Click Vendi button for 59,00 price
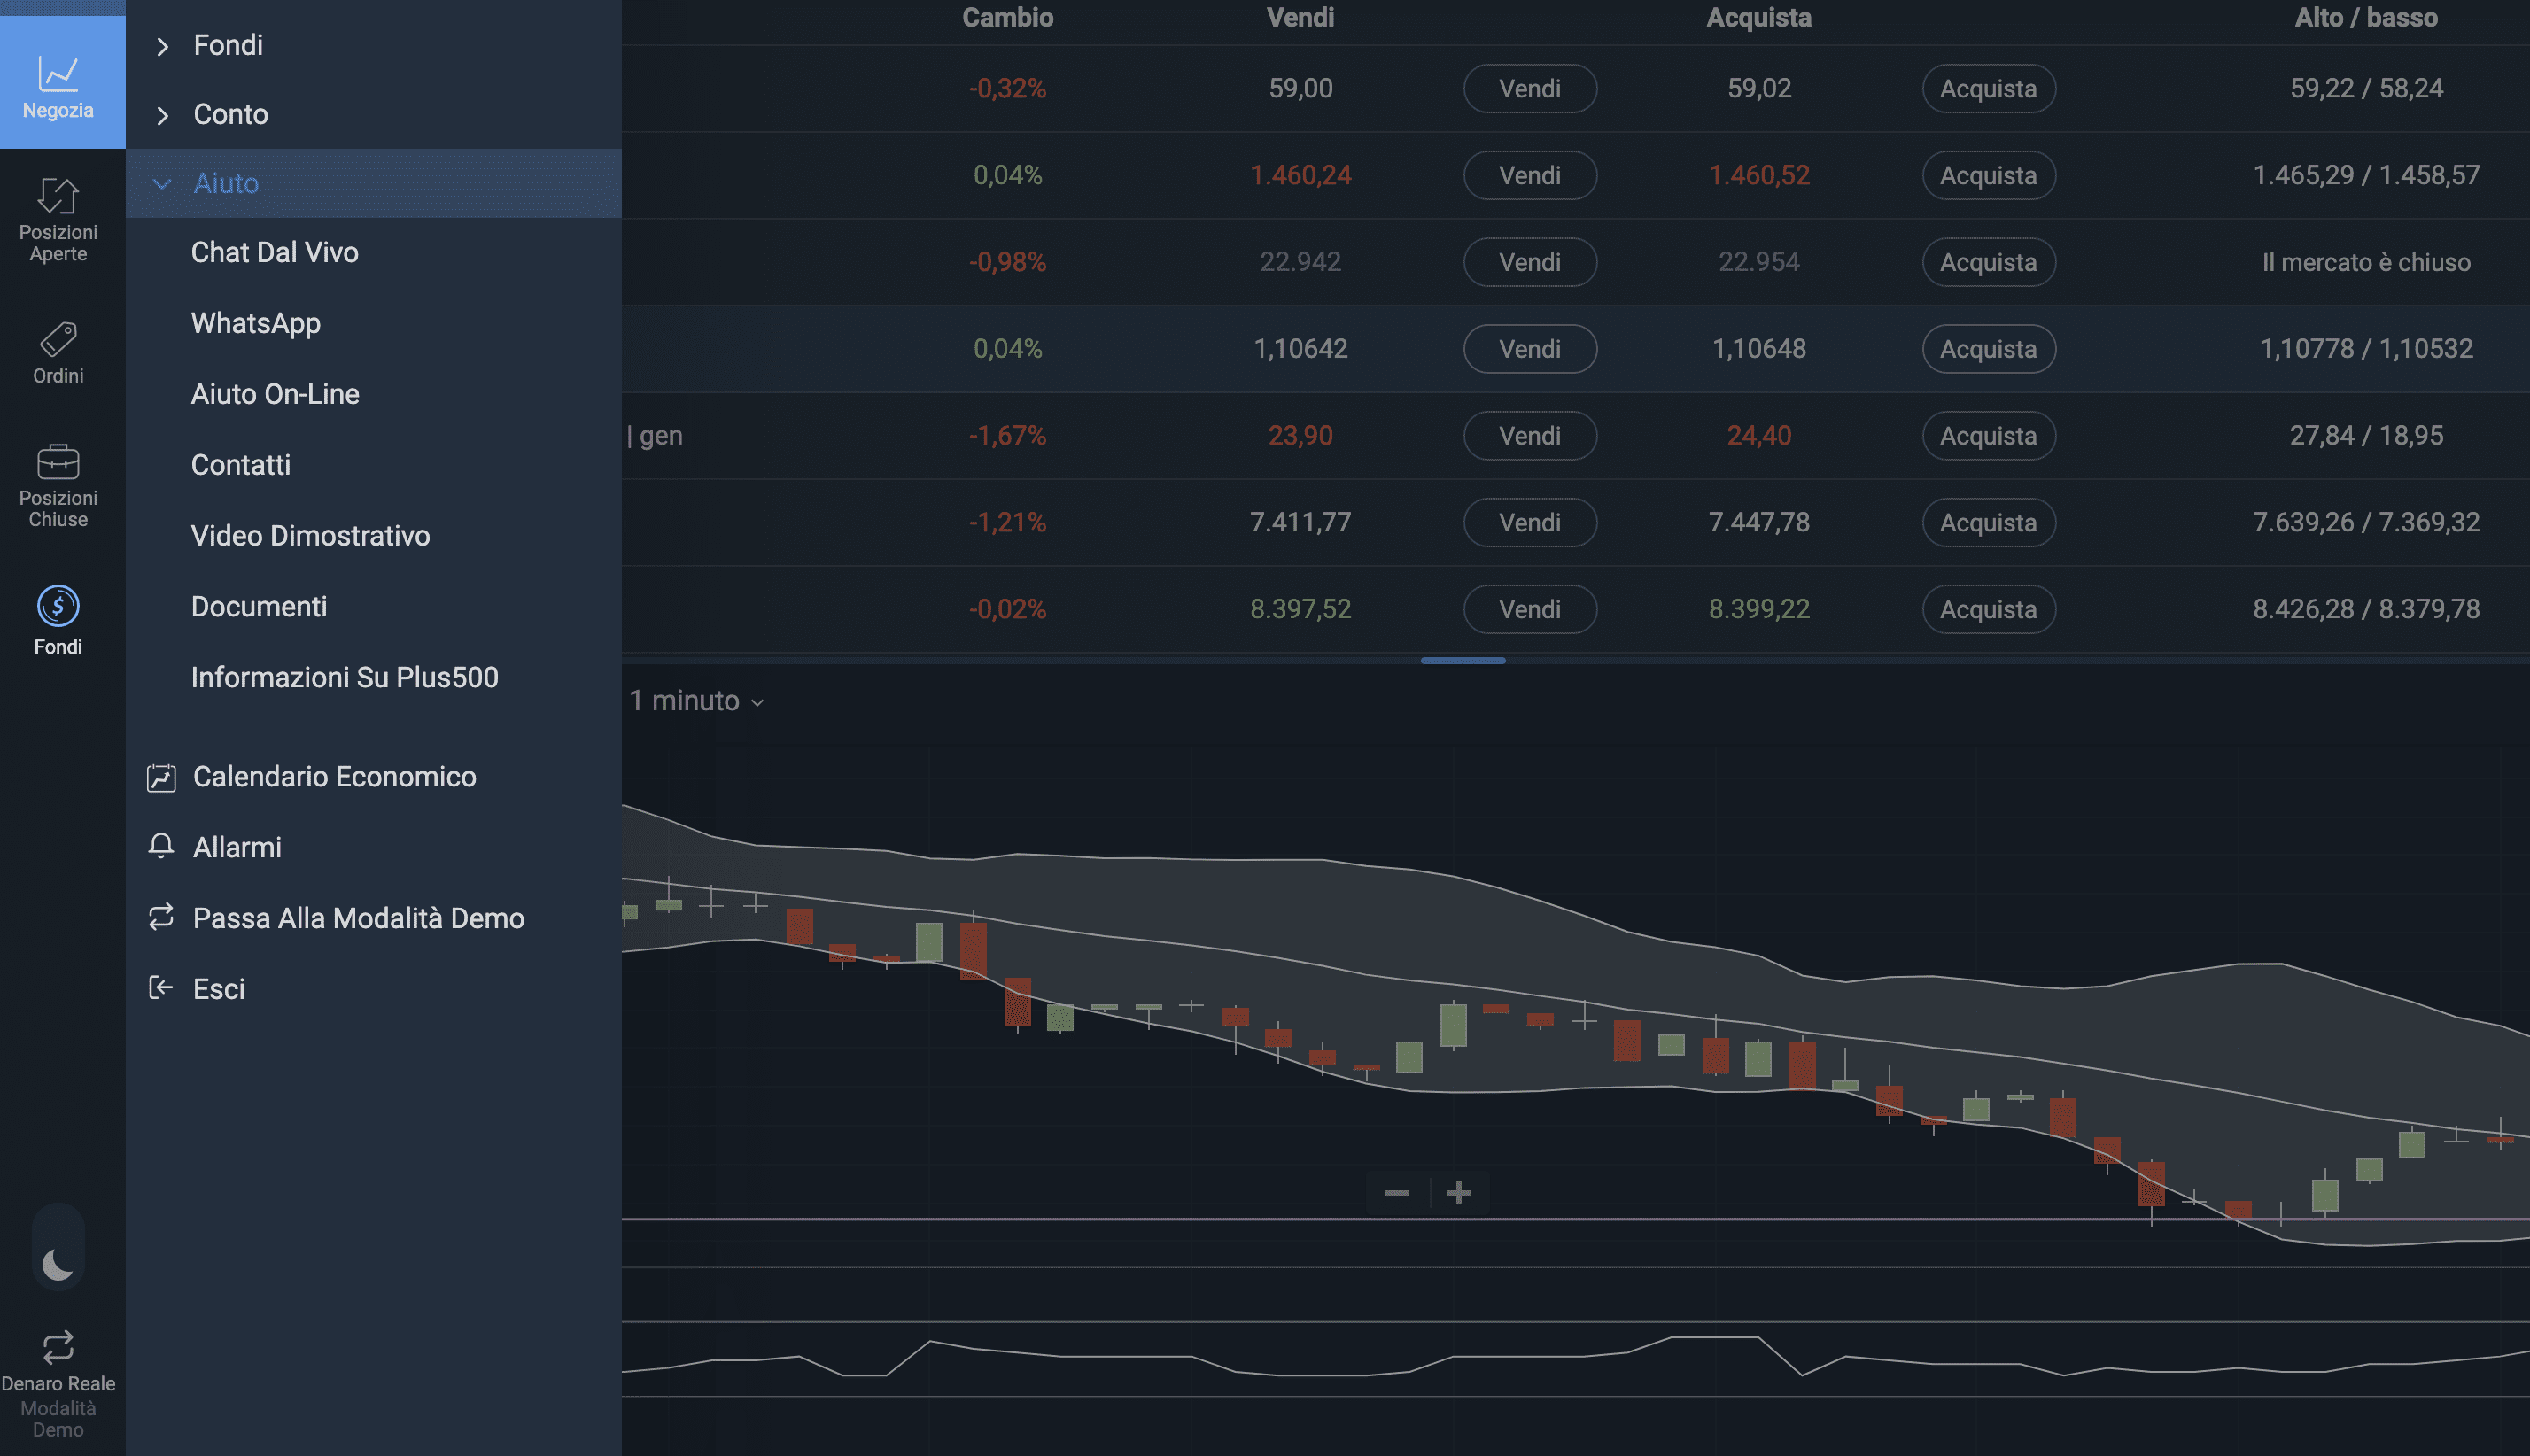 (x=1529, y=89)
